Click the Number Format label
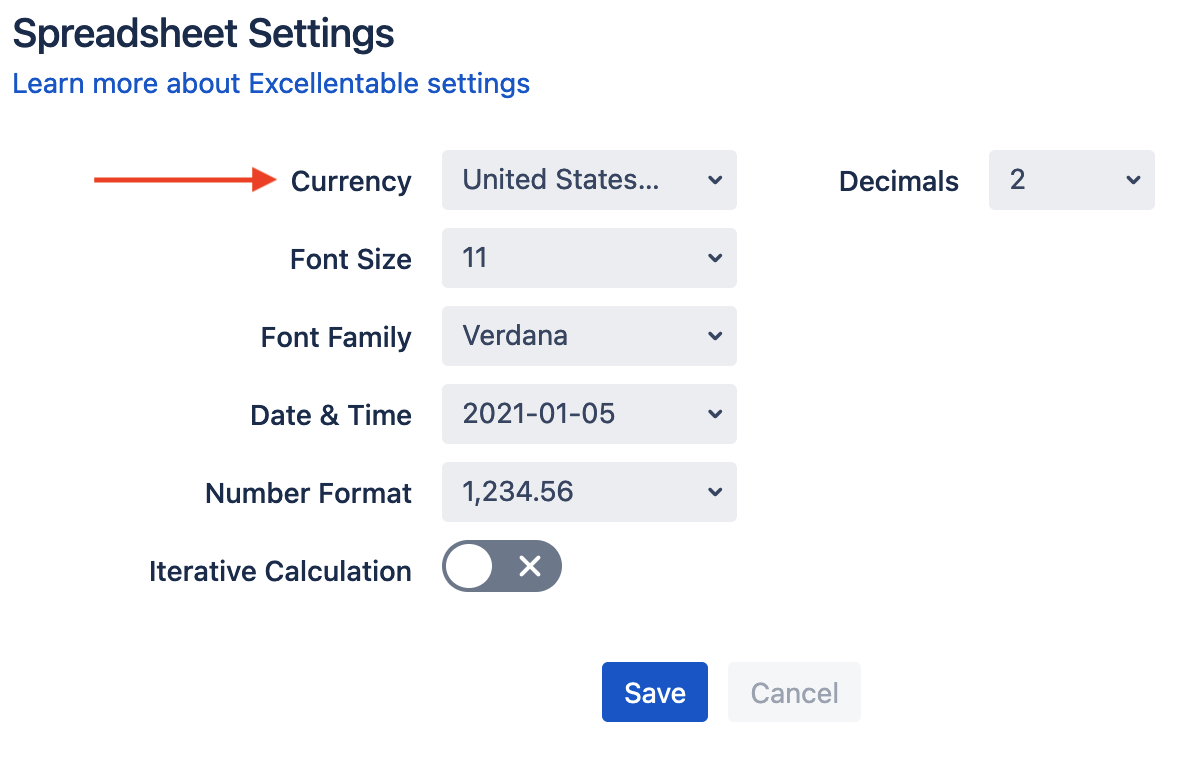The image size is (1200, 776). tap(309, 494)
